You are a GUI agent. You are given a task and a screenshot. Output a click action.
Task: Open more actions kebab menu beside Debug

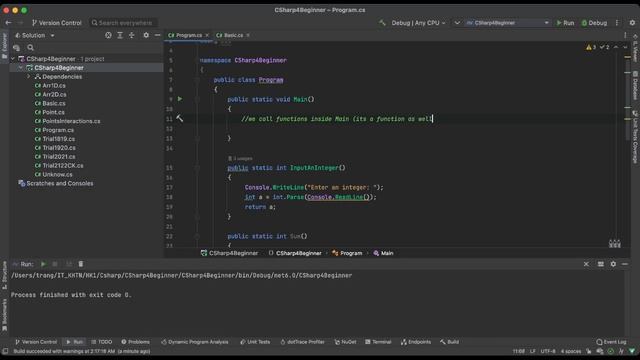click(x=617, y=23)
